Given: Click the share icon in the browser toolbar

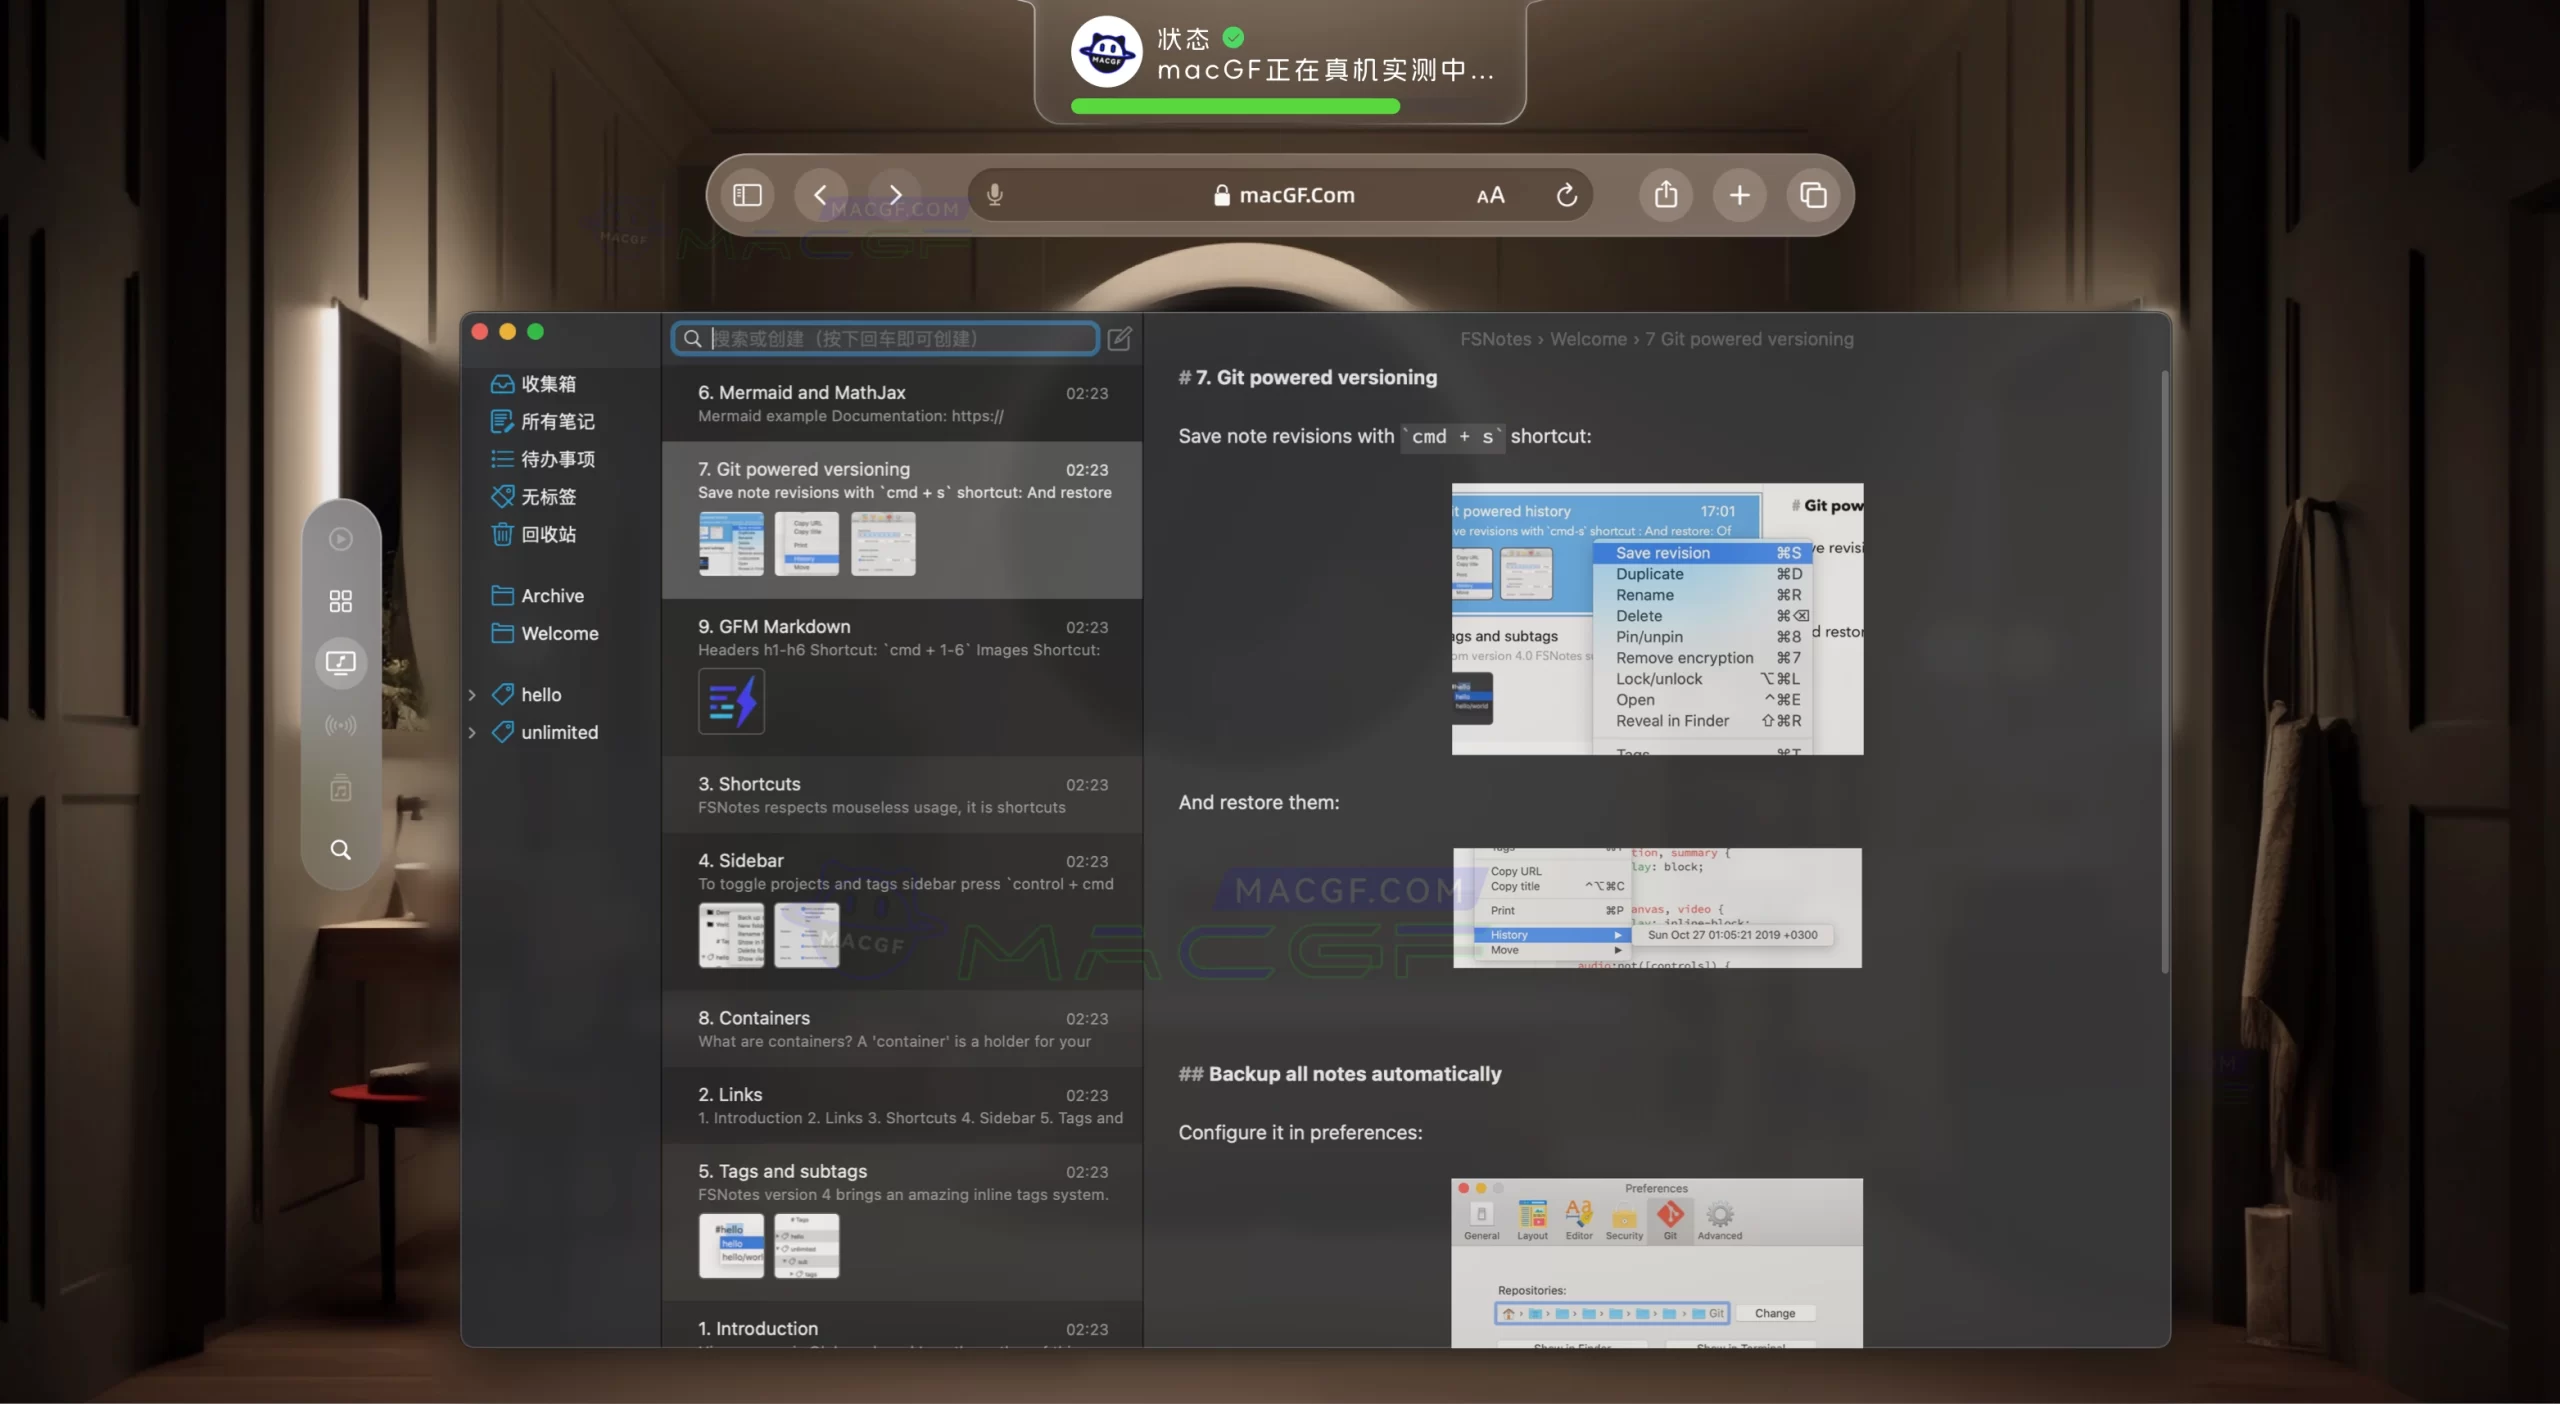Looking at the screenshot, I should tap(1665, 194).
